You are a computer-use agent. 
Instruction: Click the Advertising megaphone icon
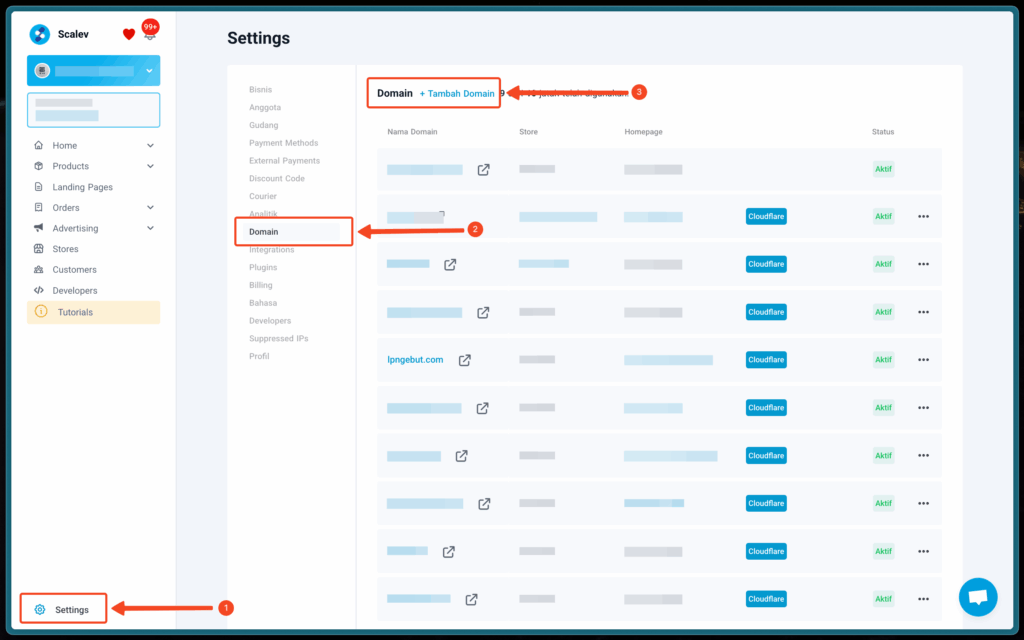click(40, 228)
